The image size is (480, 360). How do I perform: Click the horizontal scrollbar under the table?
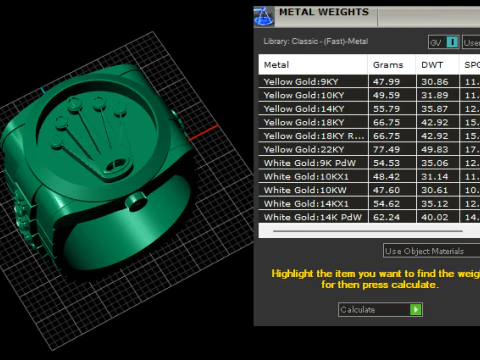368,231
